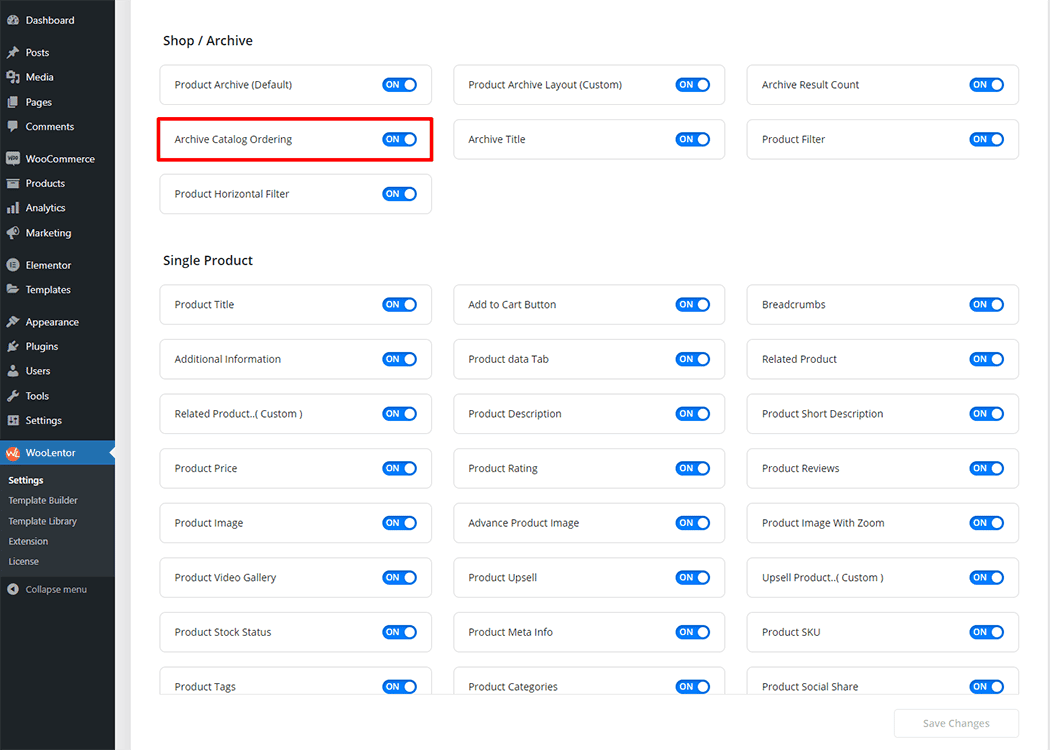Click the Analytics bar chart icon
Screen dimensions: 1050x750
[13, 208]
